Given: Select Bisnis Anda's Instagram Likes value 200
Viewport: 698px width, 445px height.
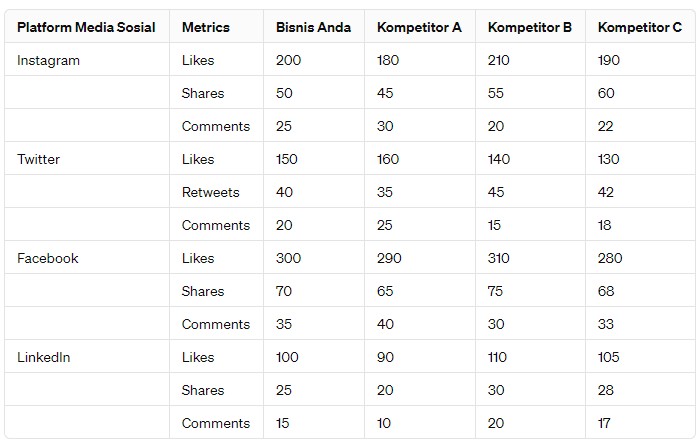Looking at the screenshot, I should coord(288,60).
